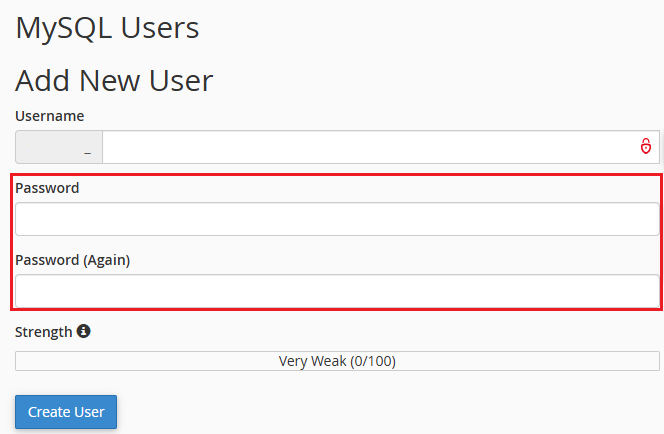Click the (Again) part of the confirm label
This screenshot has height=434, width=664.
coord(106,260)
